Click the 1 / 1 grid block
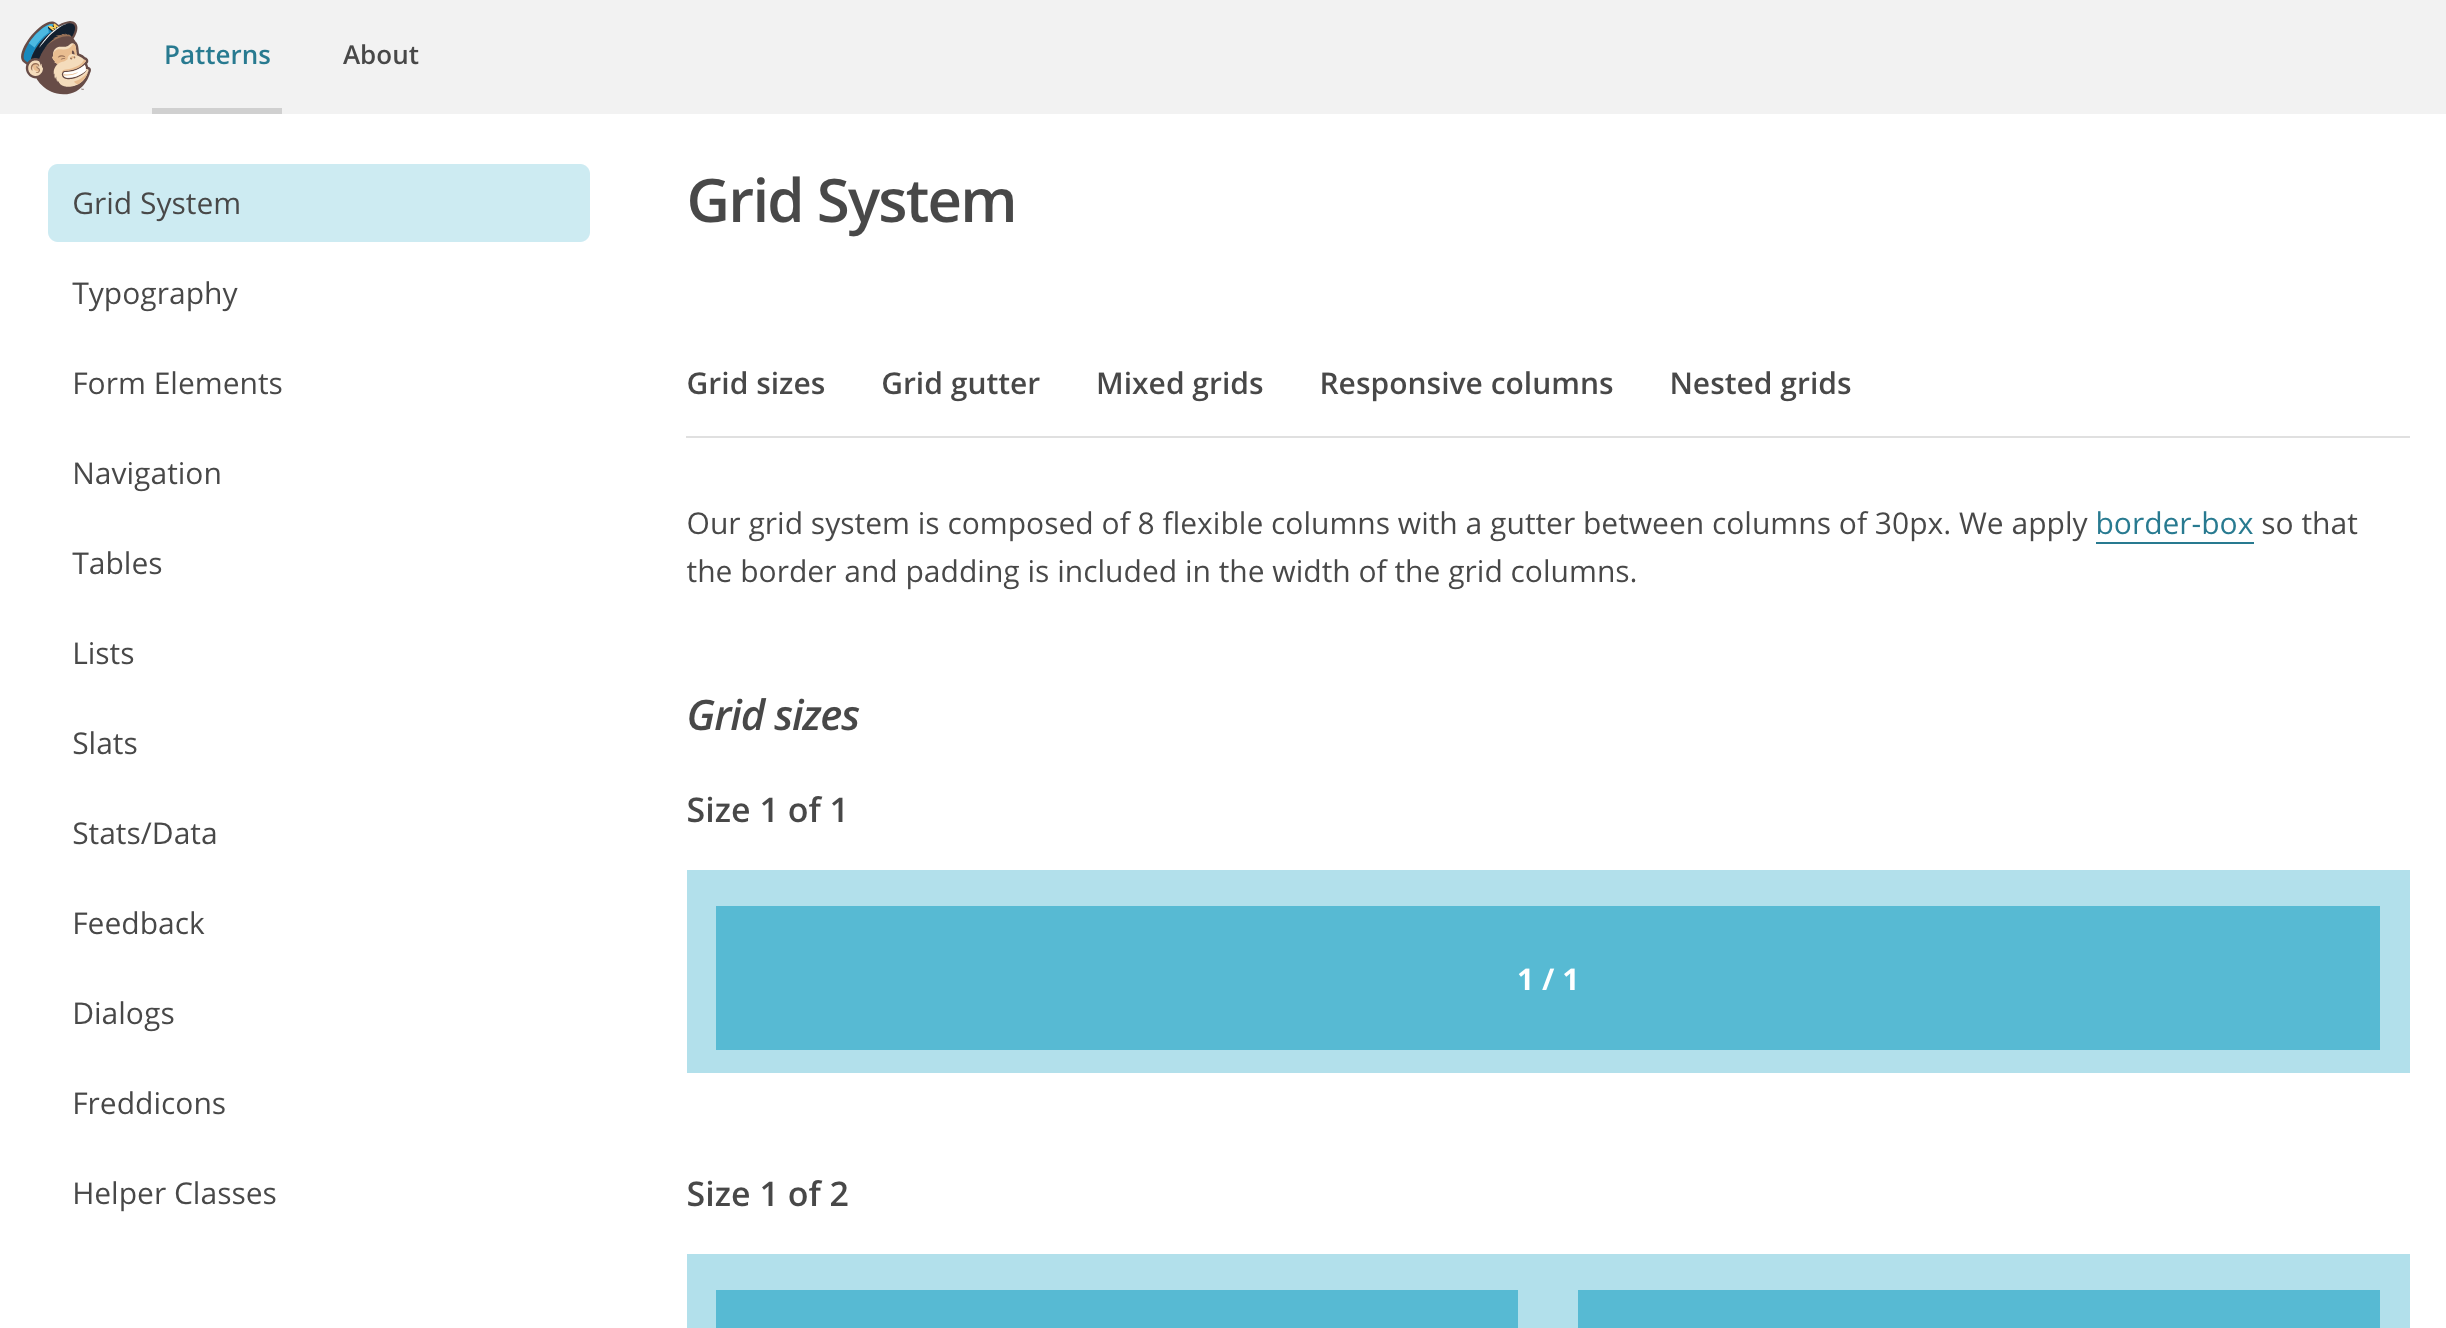Image resolution: width=2446 pixels, height=1328 pixels. pyautogui.click(x=1547, y=978)
